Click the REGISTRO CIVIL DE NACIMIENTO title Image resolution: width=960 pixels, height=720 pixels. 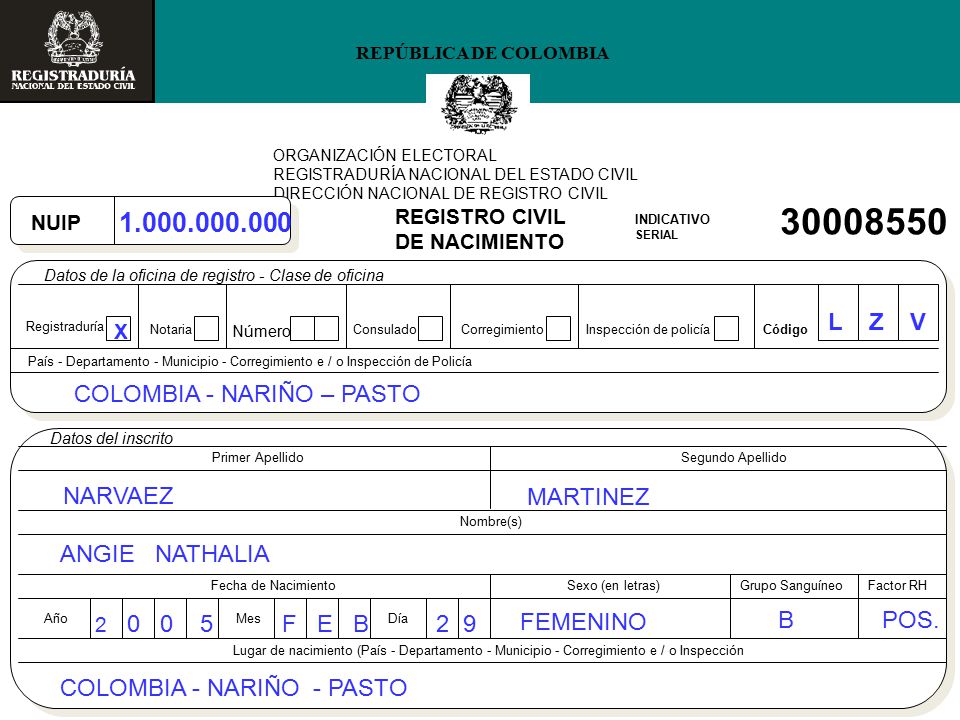tap(480, 229)
